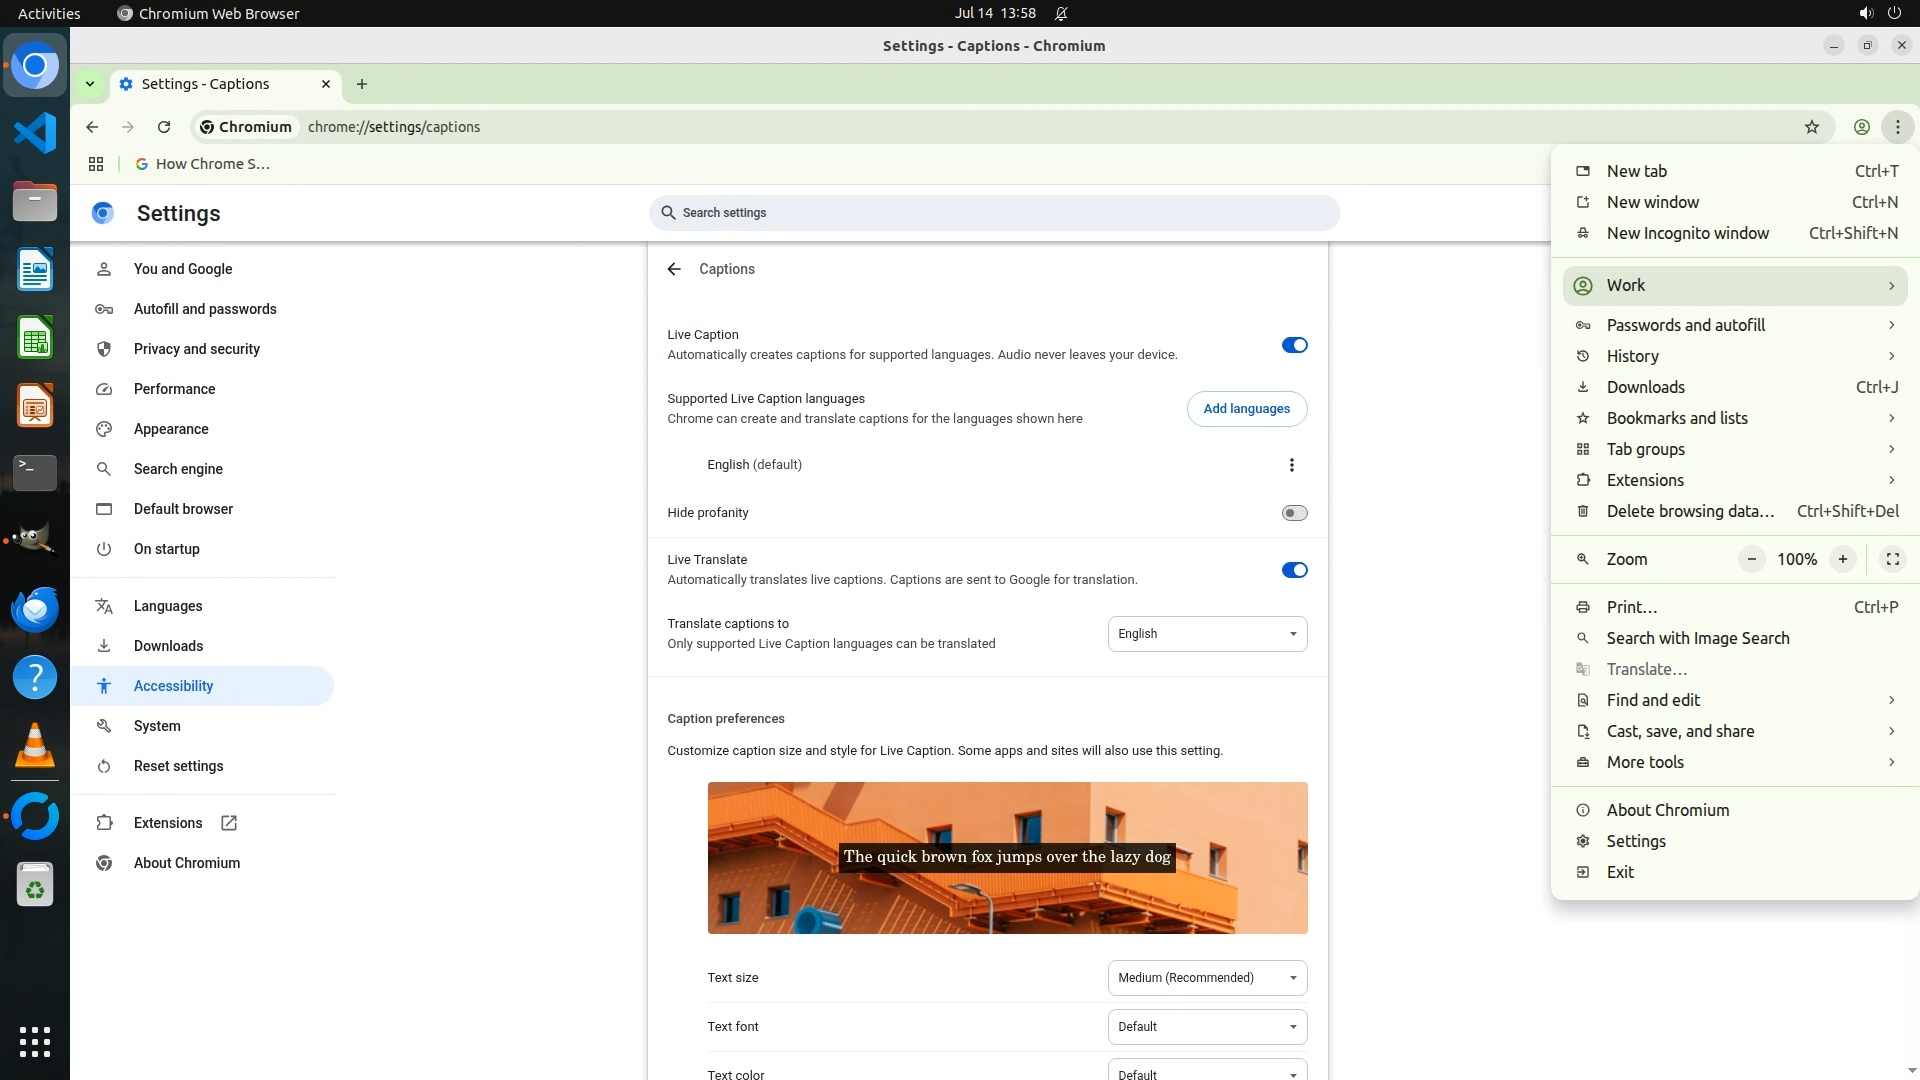Click the Add languages button

pyautogui.click(x=1246, y=409)
